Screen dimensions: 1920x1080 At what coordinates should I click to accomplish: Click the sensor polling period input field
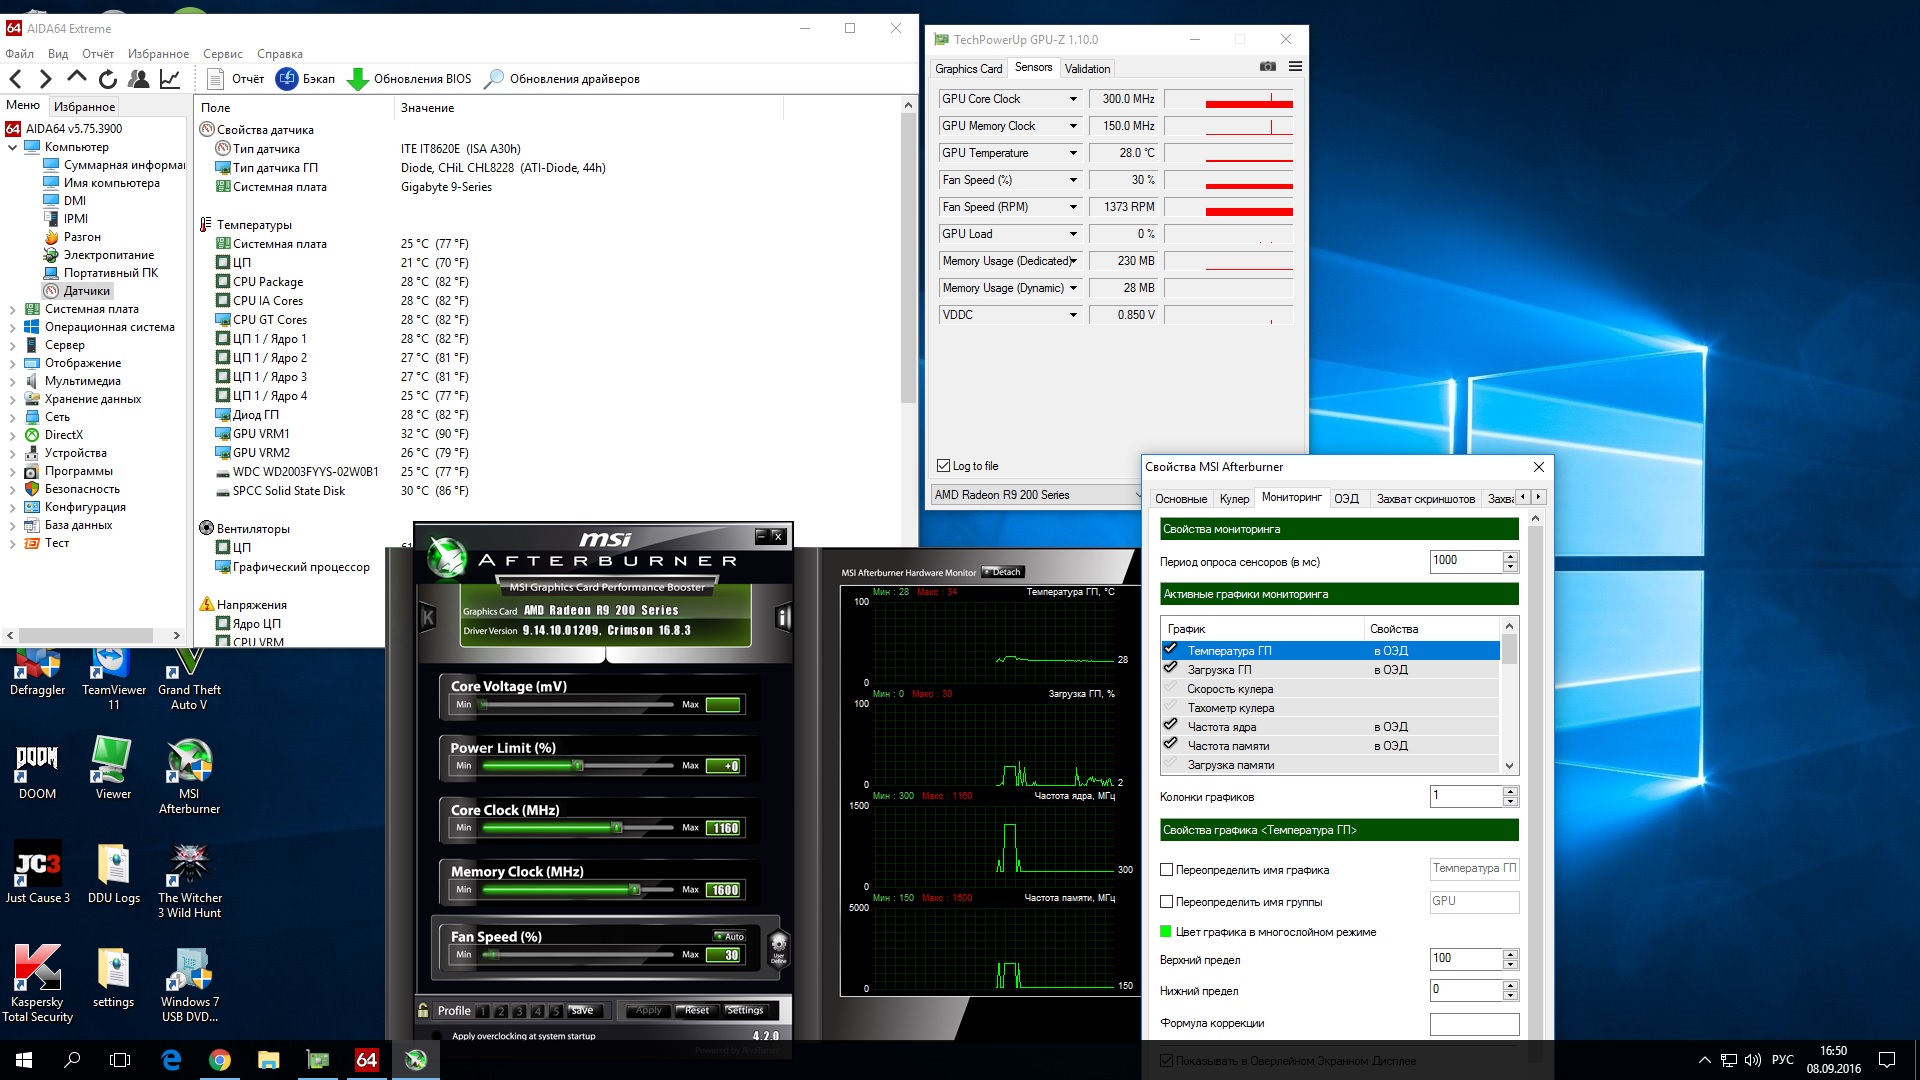pyautogui.click(x=1465, y=561)
